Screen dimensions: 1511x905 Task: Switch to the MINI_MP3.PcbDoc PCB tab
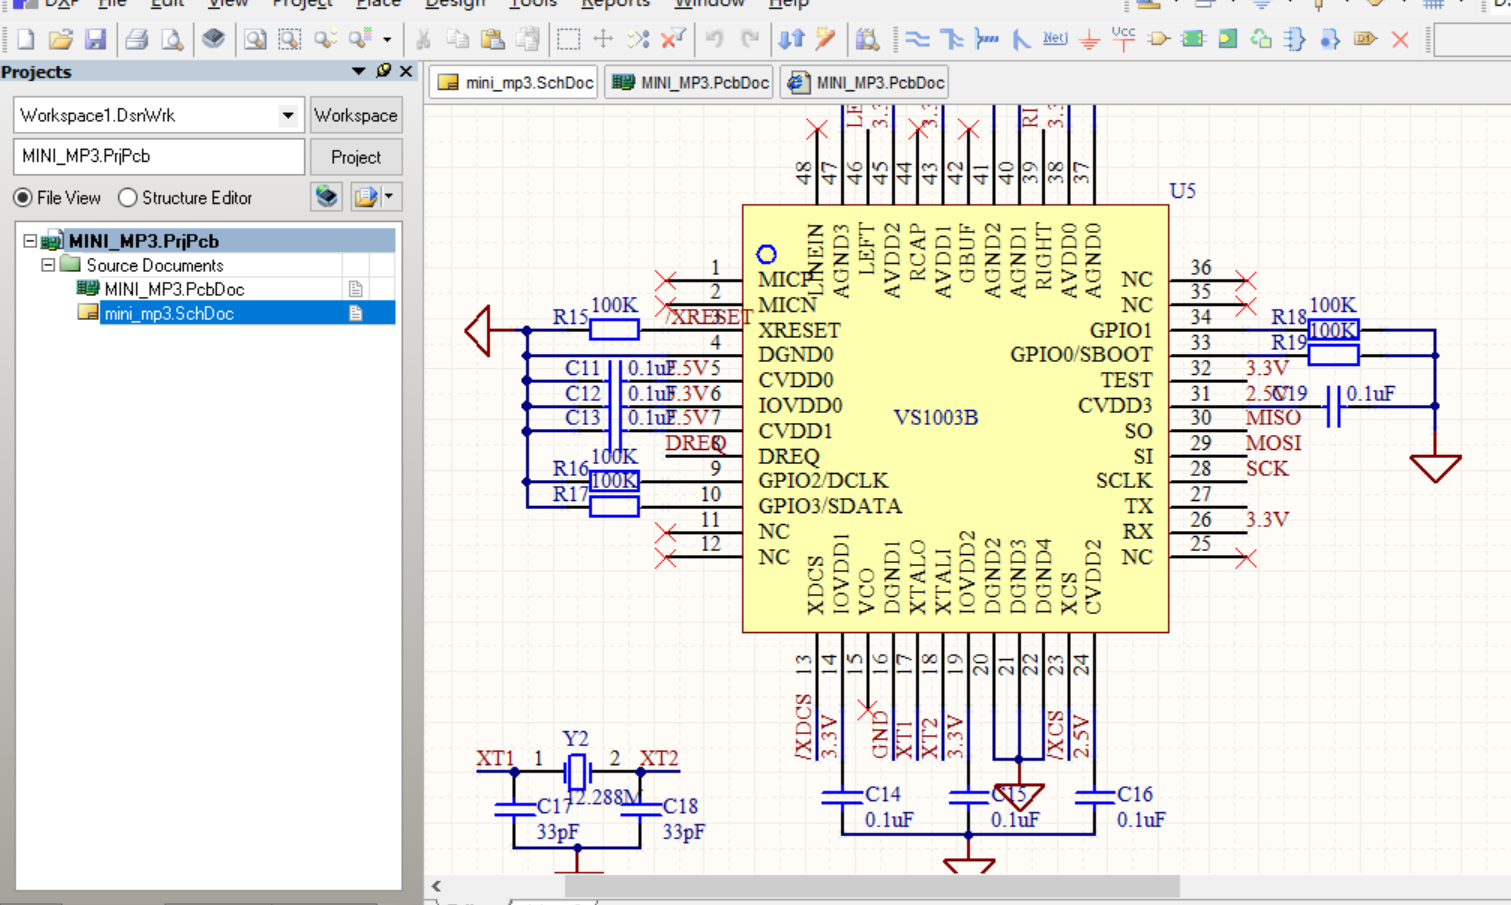pos(691,83)
